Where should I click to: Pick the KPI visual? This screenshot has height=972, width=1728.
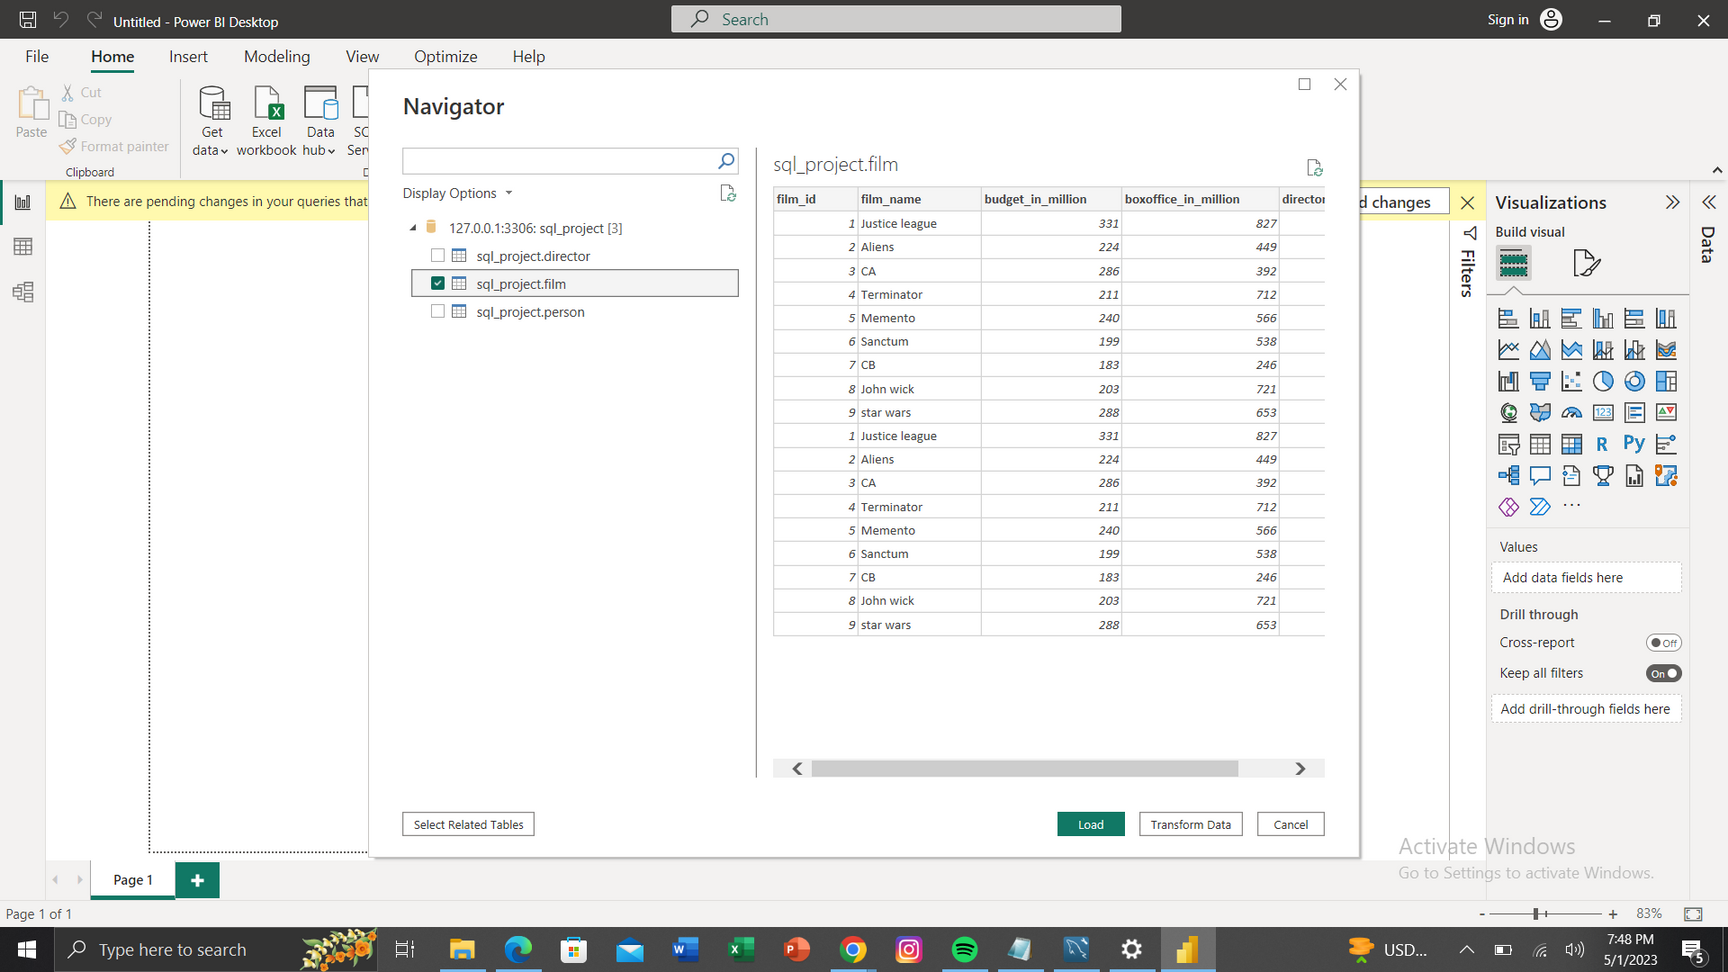1666,412
